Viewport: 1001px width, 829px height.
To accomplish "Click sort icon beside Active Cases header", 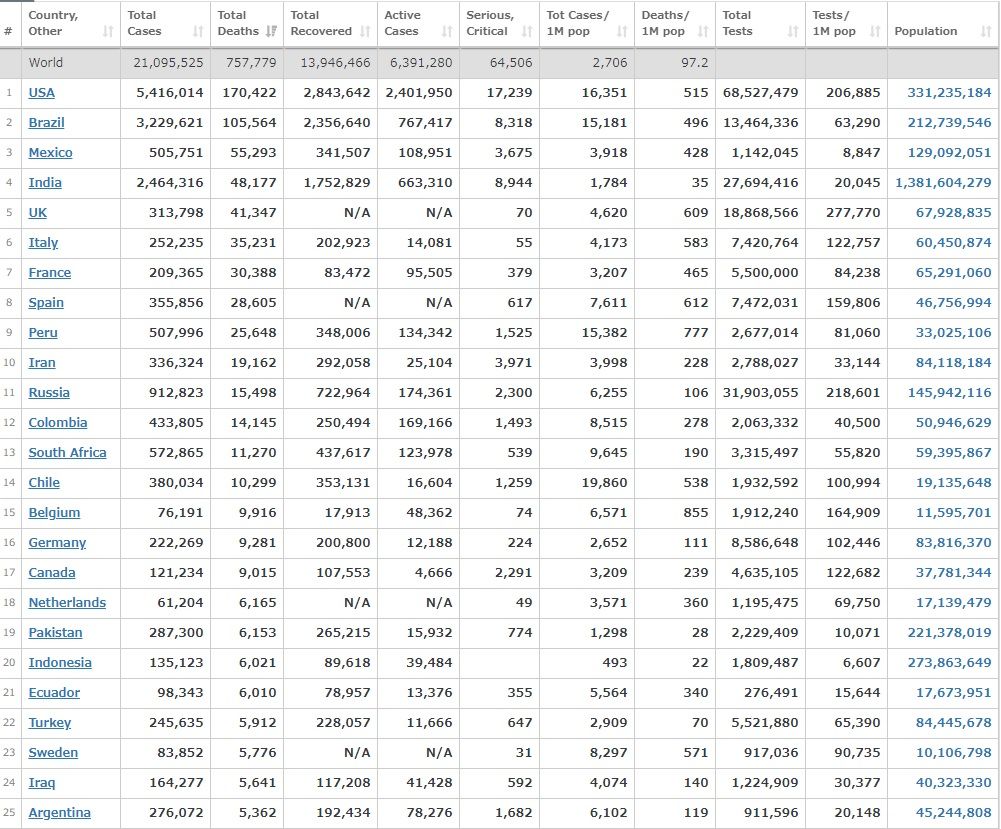I will pos(446,32).
